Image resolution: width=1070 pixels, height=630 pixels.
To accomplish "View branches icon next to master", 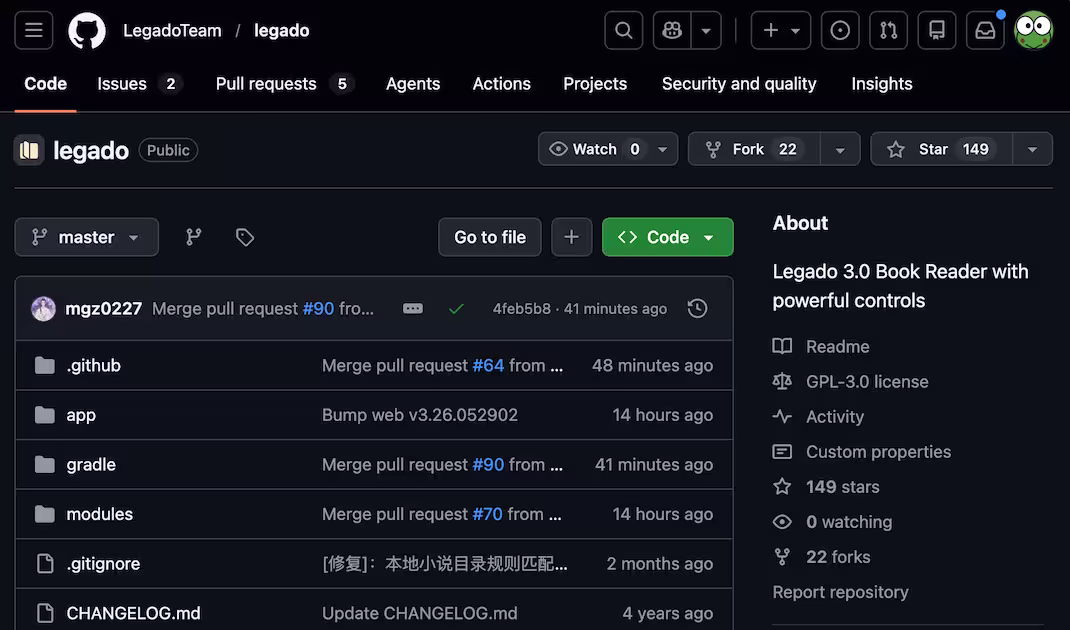I will click(194, 237).
